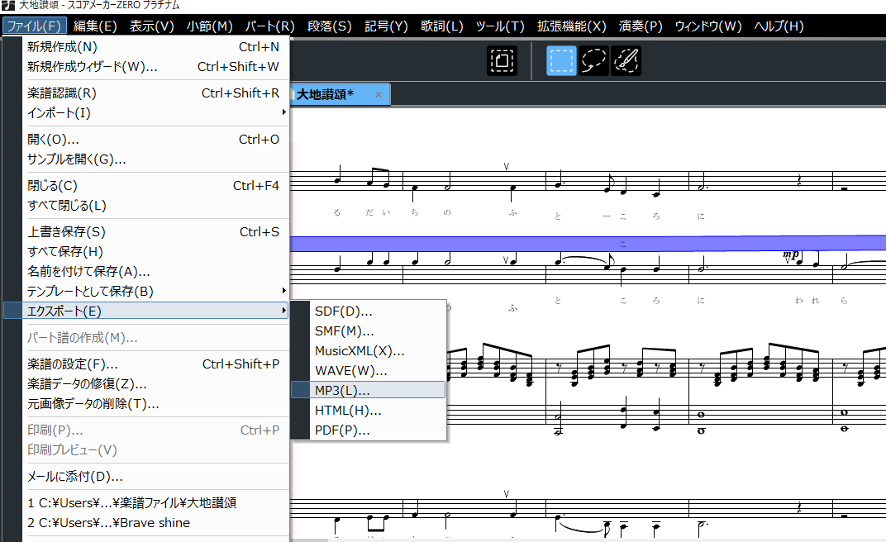The image size is (887, 543).
Task: Choose the lasso selection tool
Action: [x=593, y=61]
